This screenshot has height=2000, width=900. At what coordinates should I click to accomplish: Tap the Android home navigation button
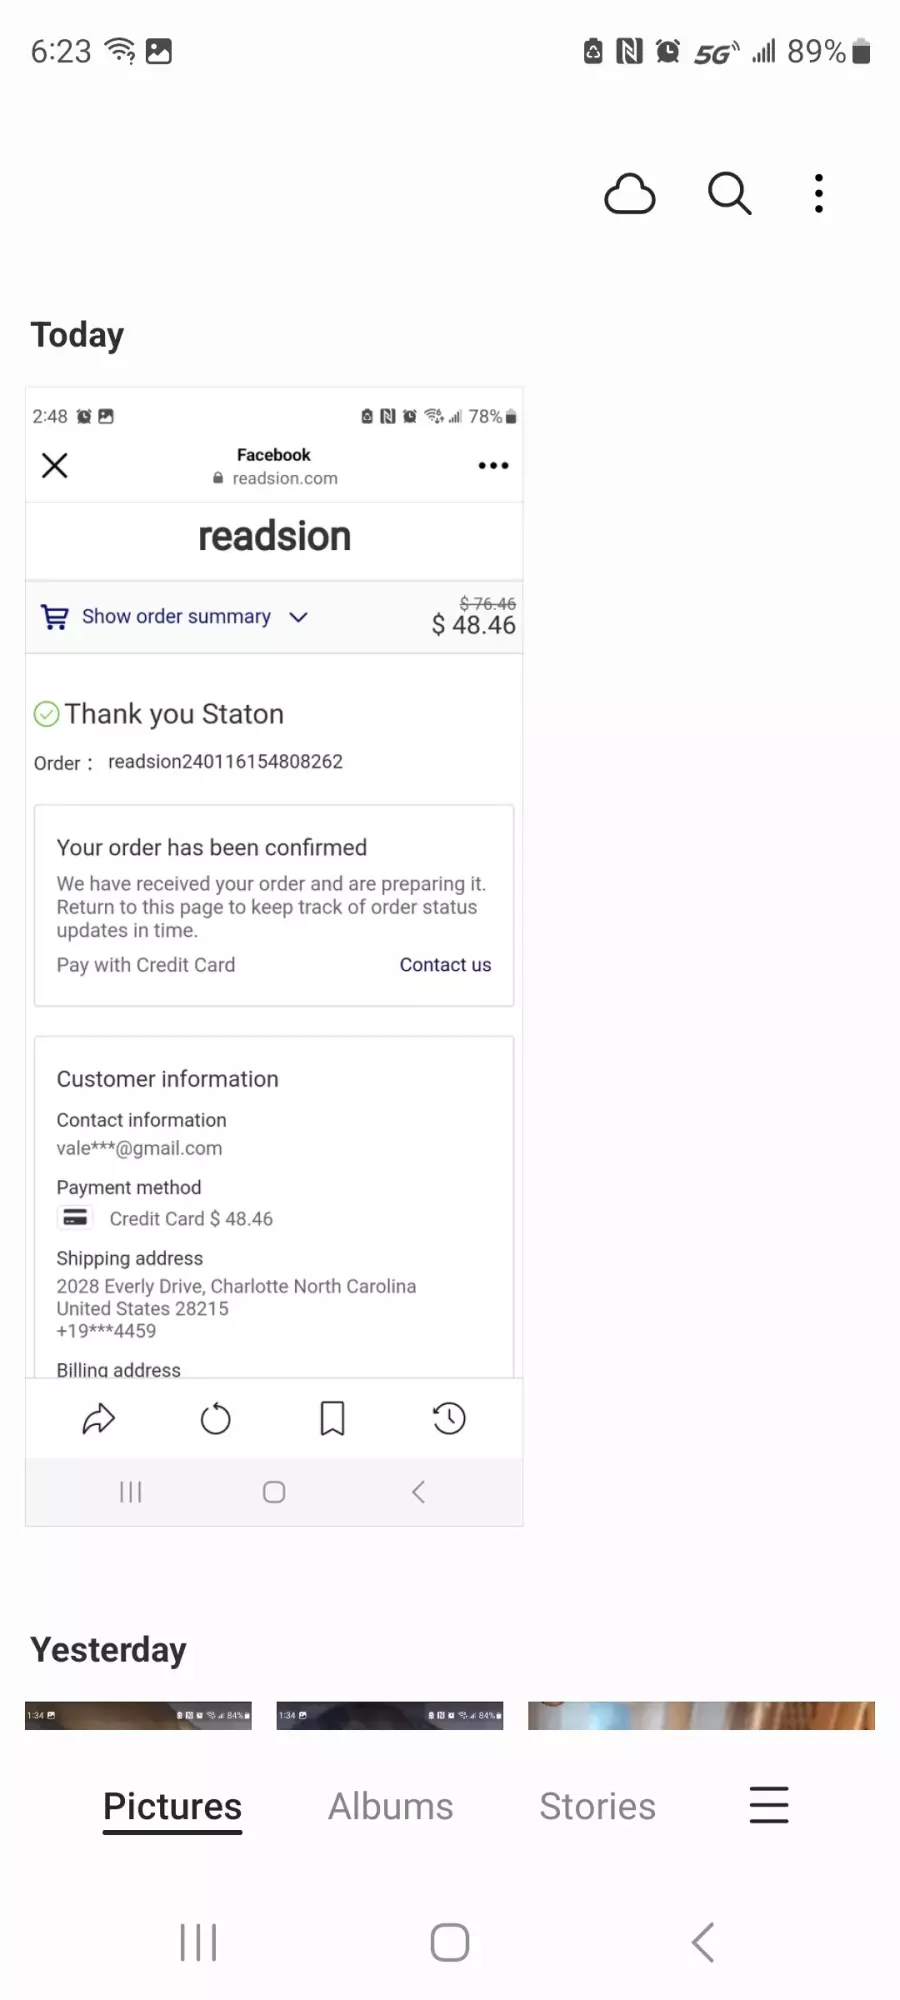[450, 1942]
